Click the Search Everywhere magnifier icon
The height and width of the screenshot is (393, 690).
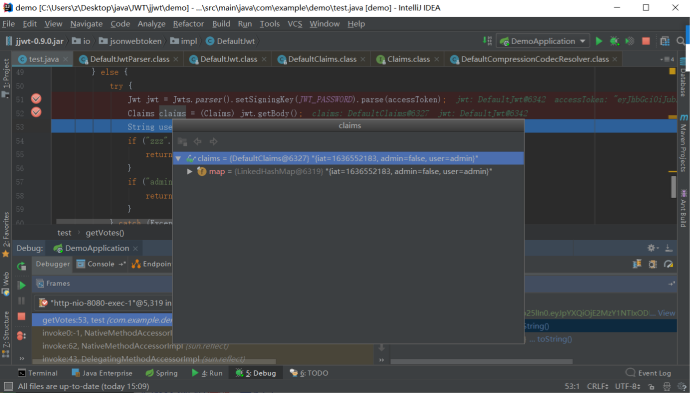[x=681, y=41]
